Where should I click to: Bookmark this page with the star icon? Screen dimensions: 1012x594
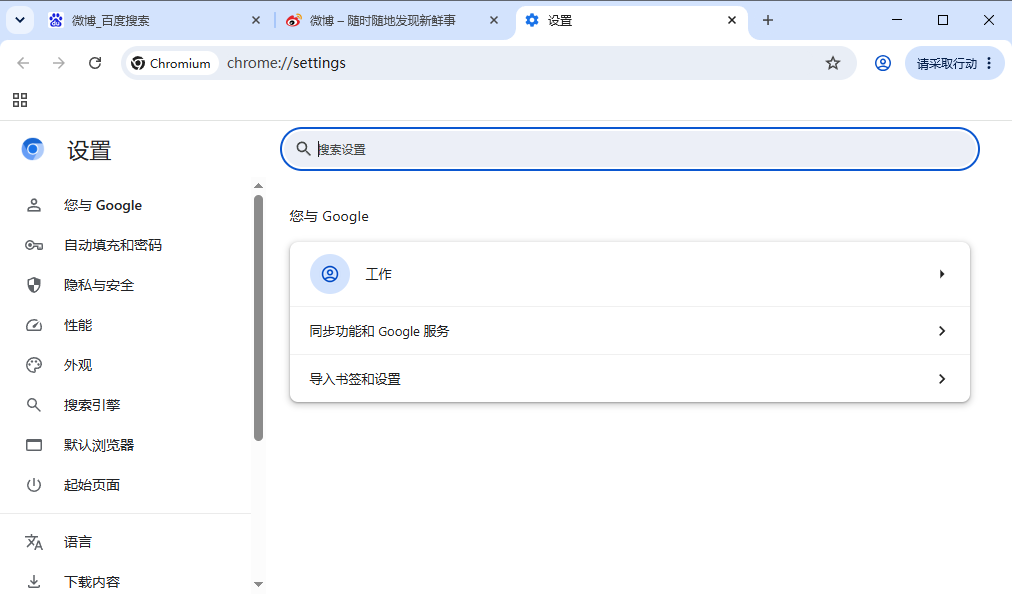point(833,63)
